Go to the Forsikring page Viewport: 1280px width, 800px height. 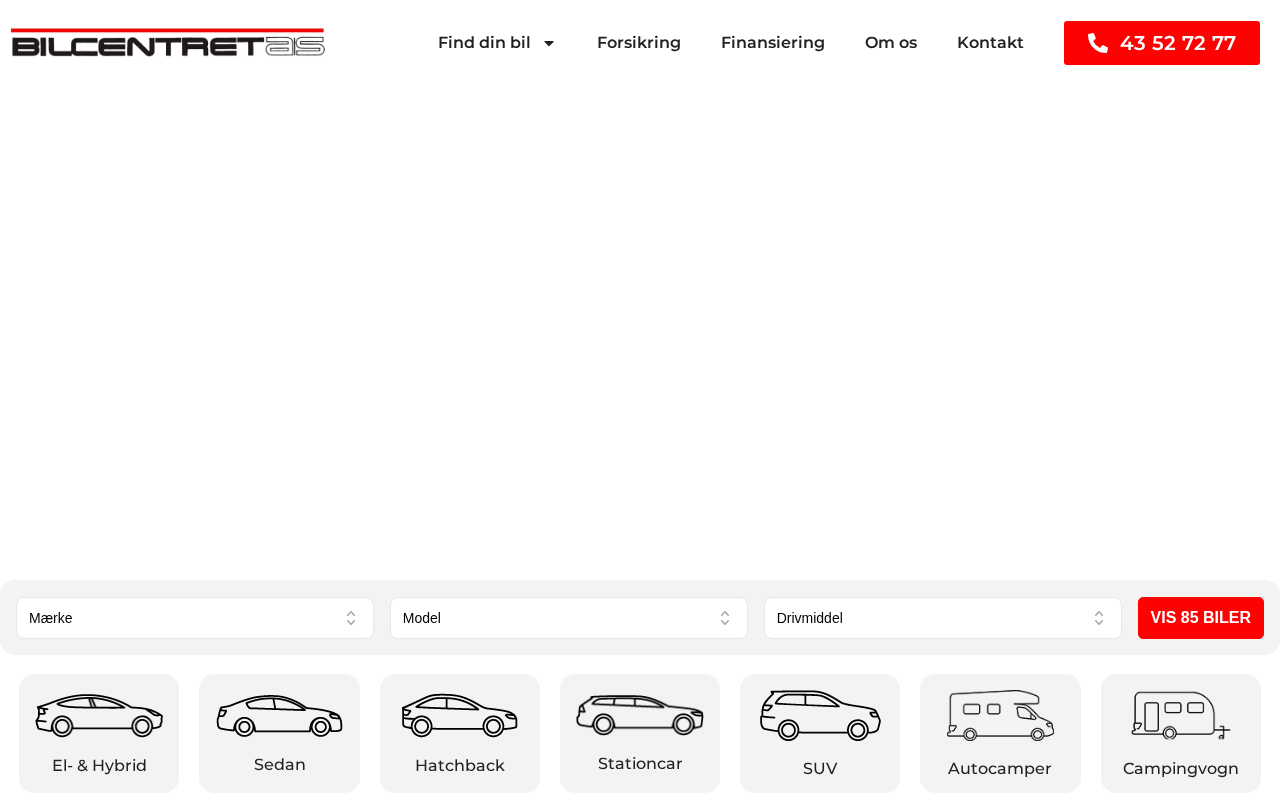tap(639, 43)
